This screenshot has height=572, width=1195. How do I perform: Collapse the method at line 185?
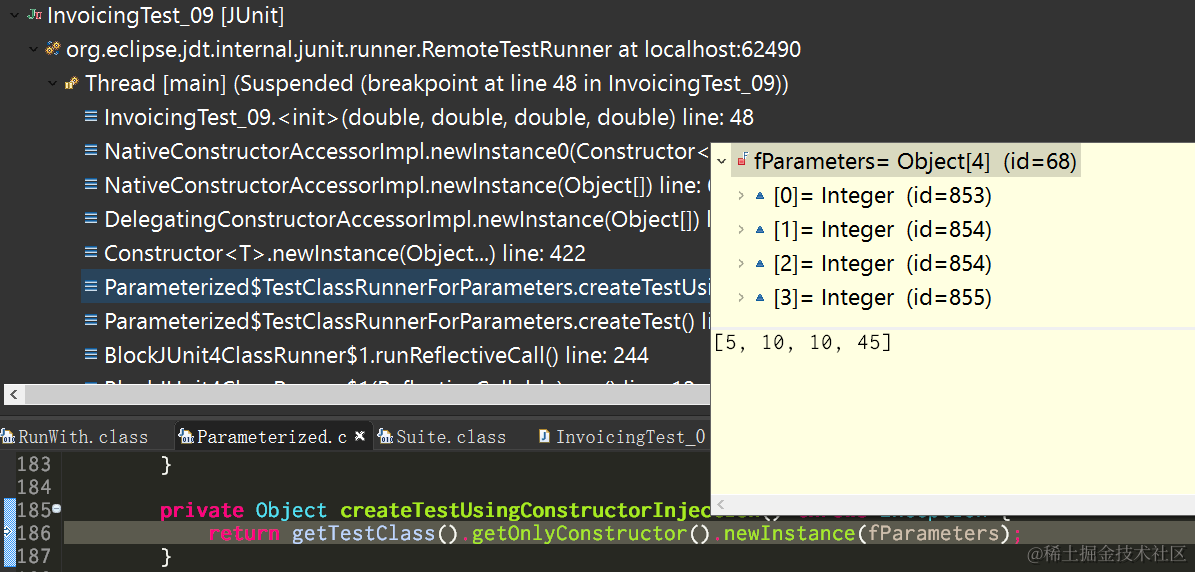[x=57, y=509]
